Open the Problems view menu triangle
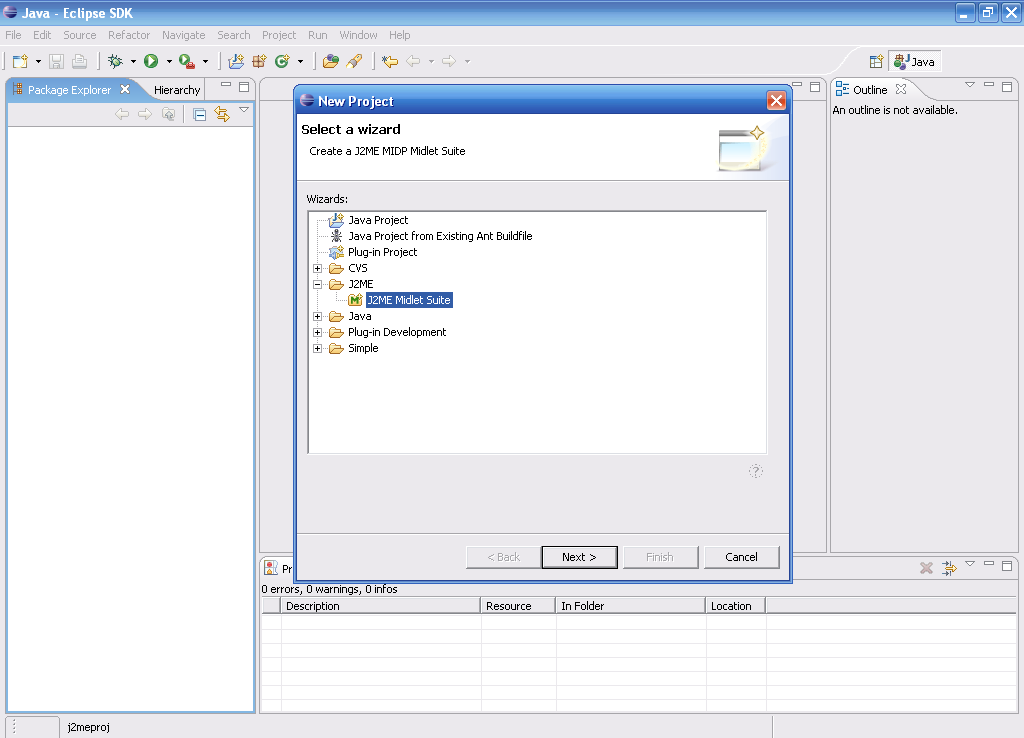 (970, 563)
